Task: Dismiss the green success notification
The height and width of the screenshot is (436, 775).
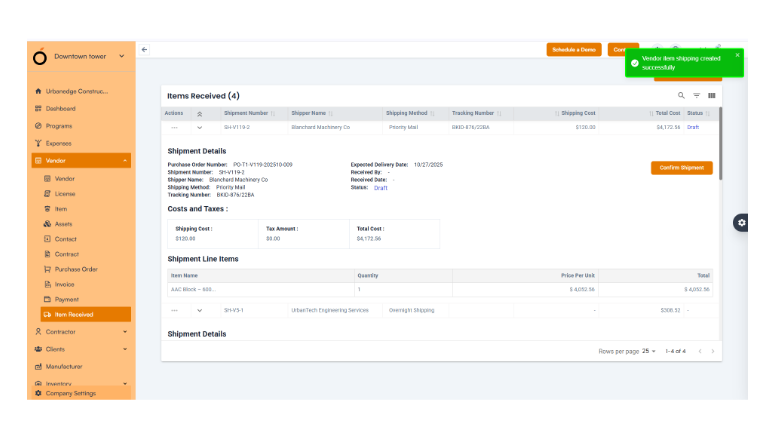Action: pos(738,55)
